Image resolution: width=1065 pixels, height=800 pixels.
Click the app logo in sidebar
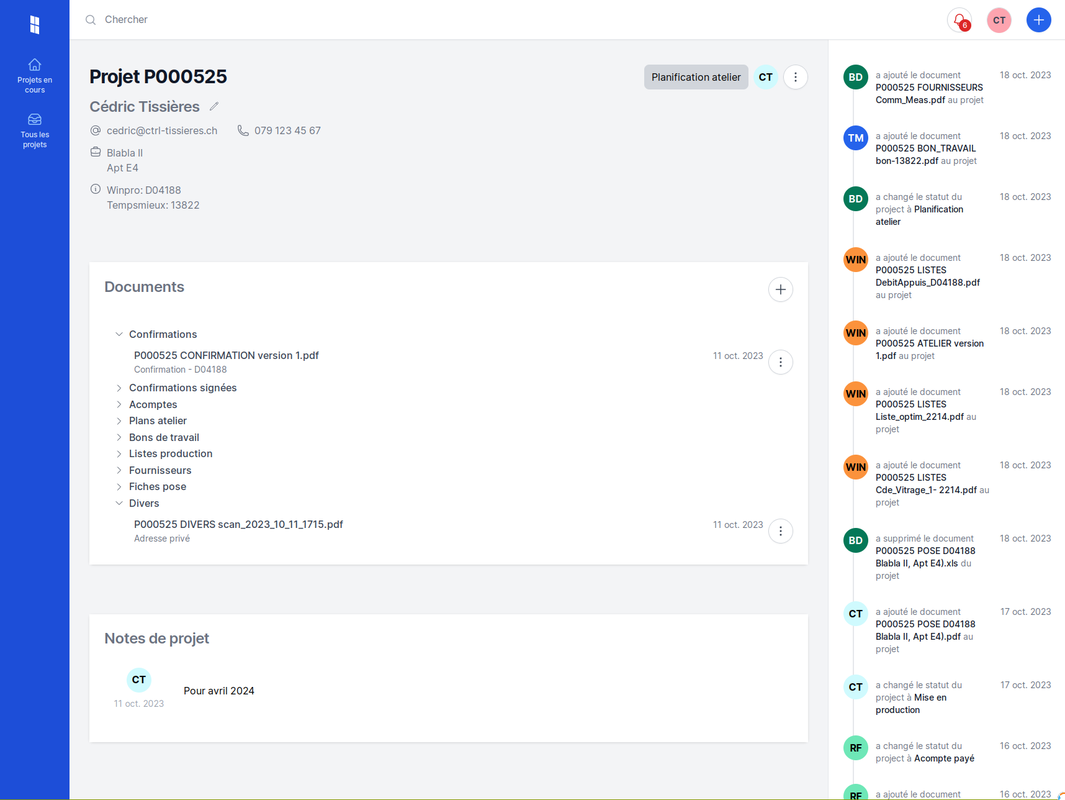coord(35,24)
